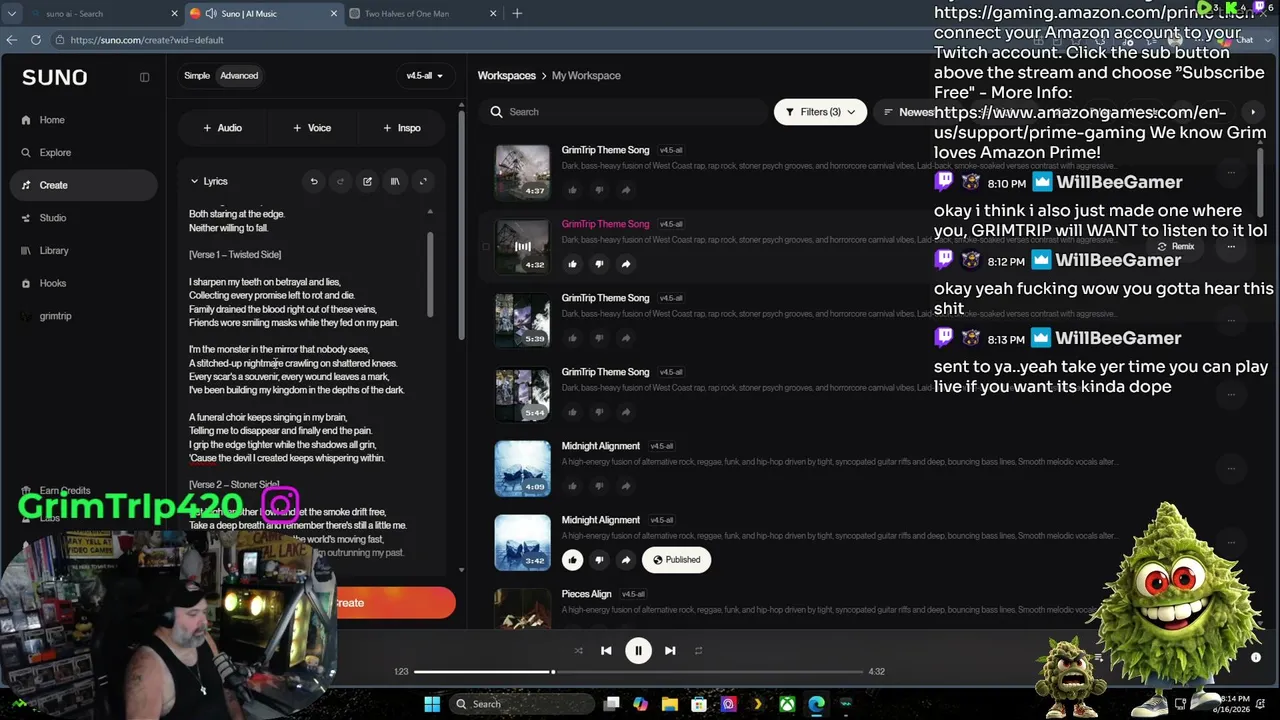Image resolution: width=1280 pixels, height=720 pixels.
Task: Add a Voice to the song
Action: [x=312, y=128]
